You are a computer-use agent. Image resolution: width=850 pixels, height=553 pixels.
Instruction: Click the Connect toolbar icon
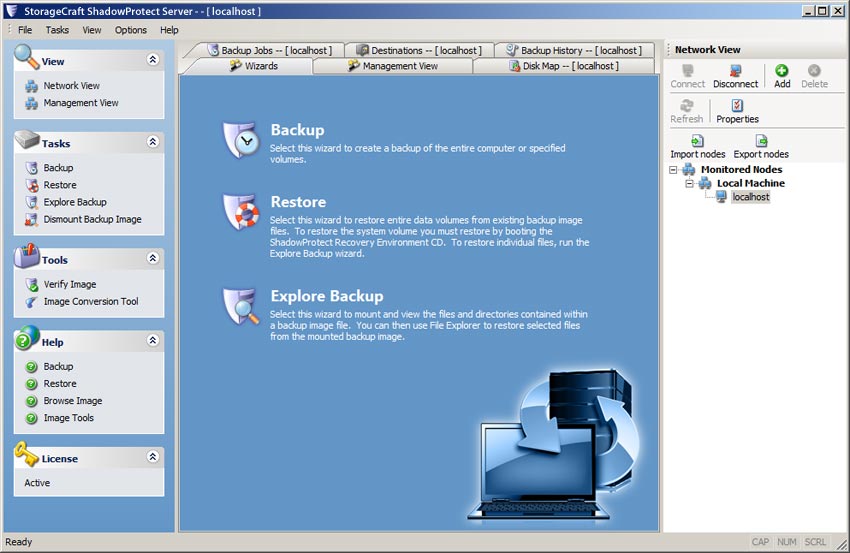tap(687, 70)
